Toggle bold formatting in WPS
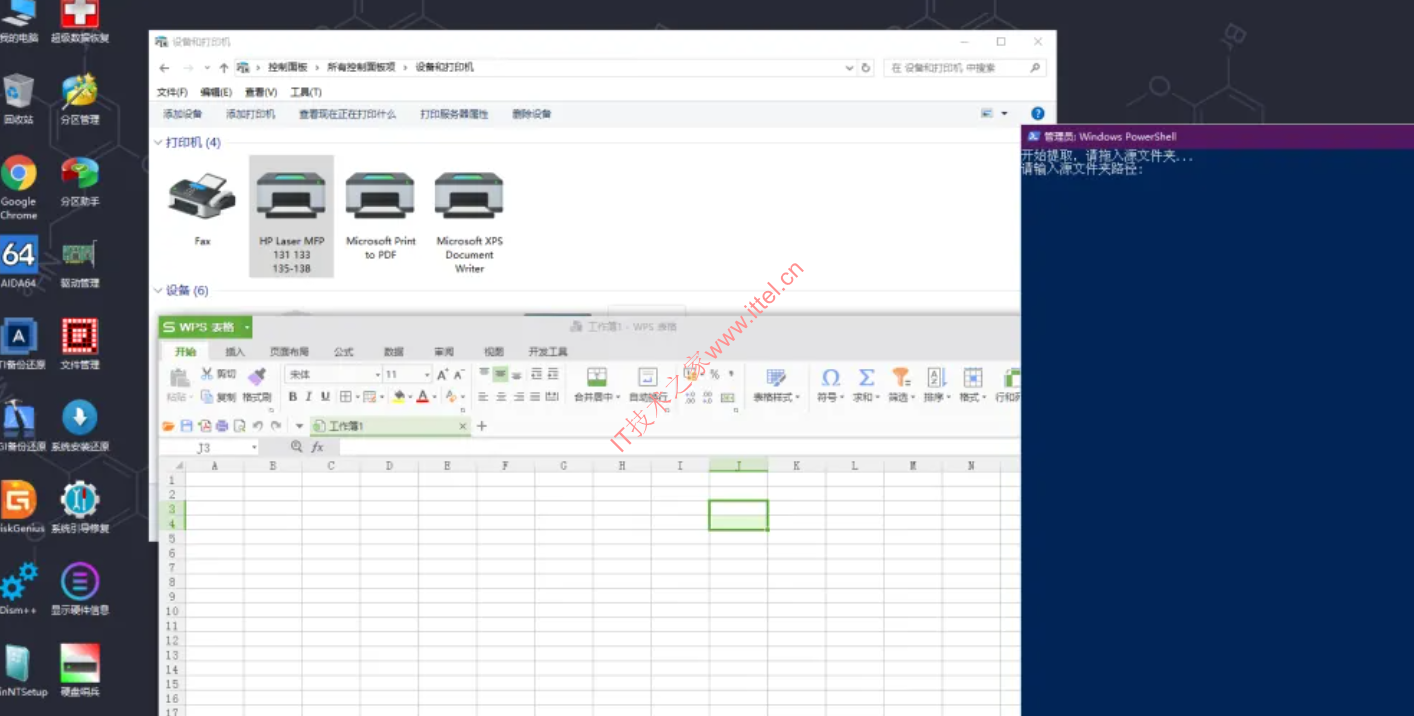The width and height of the screenshot is (1414, 716). 293,397
